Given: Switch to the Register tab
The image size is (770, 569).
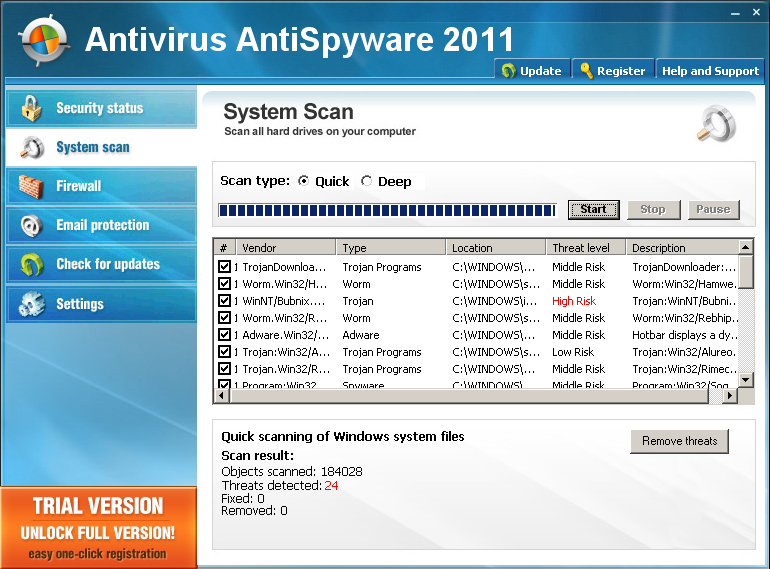Looking at the screenshot, I should pos(613,71).
